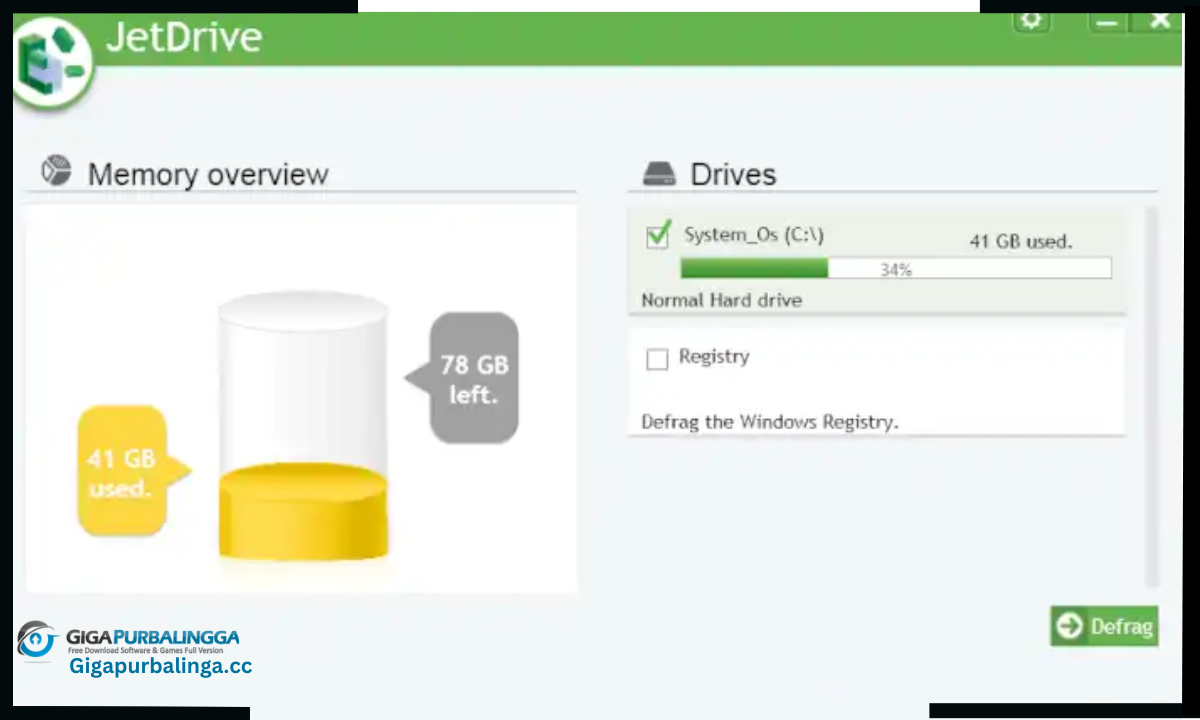This screenshot has height=720, width=1200.
Task: Click the gray "78 GB left." callout
Action: [472, 378]
